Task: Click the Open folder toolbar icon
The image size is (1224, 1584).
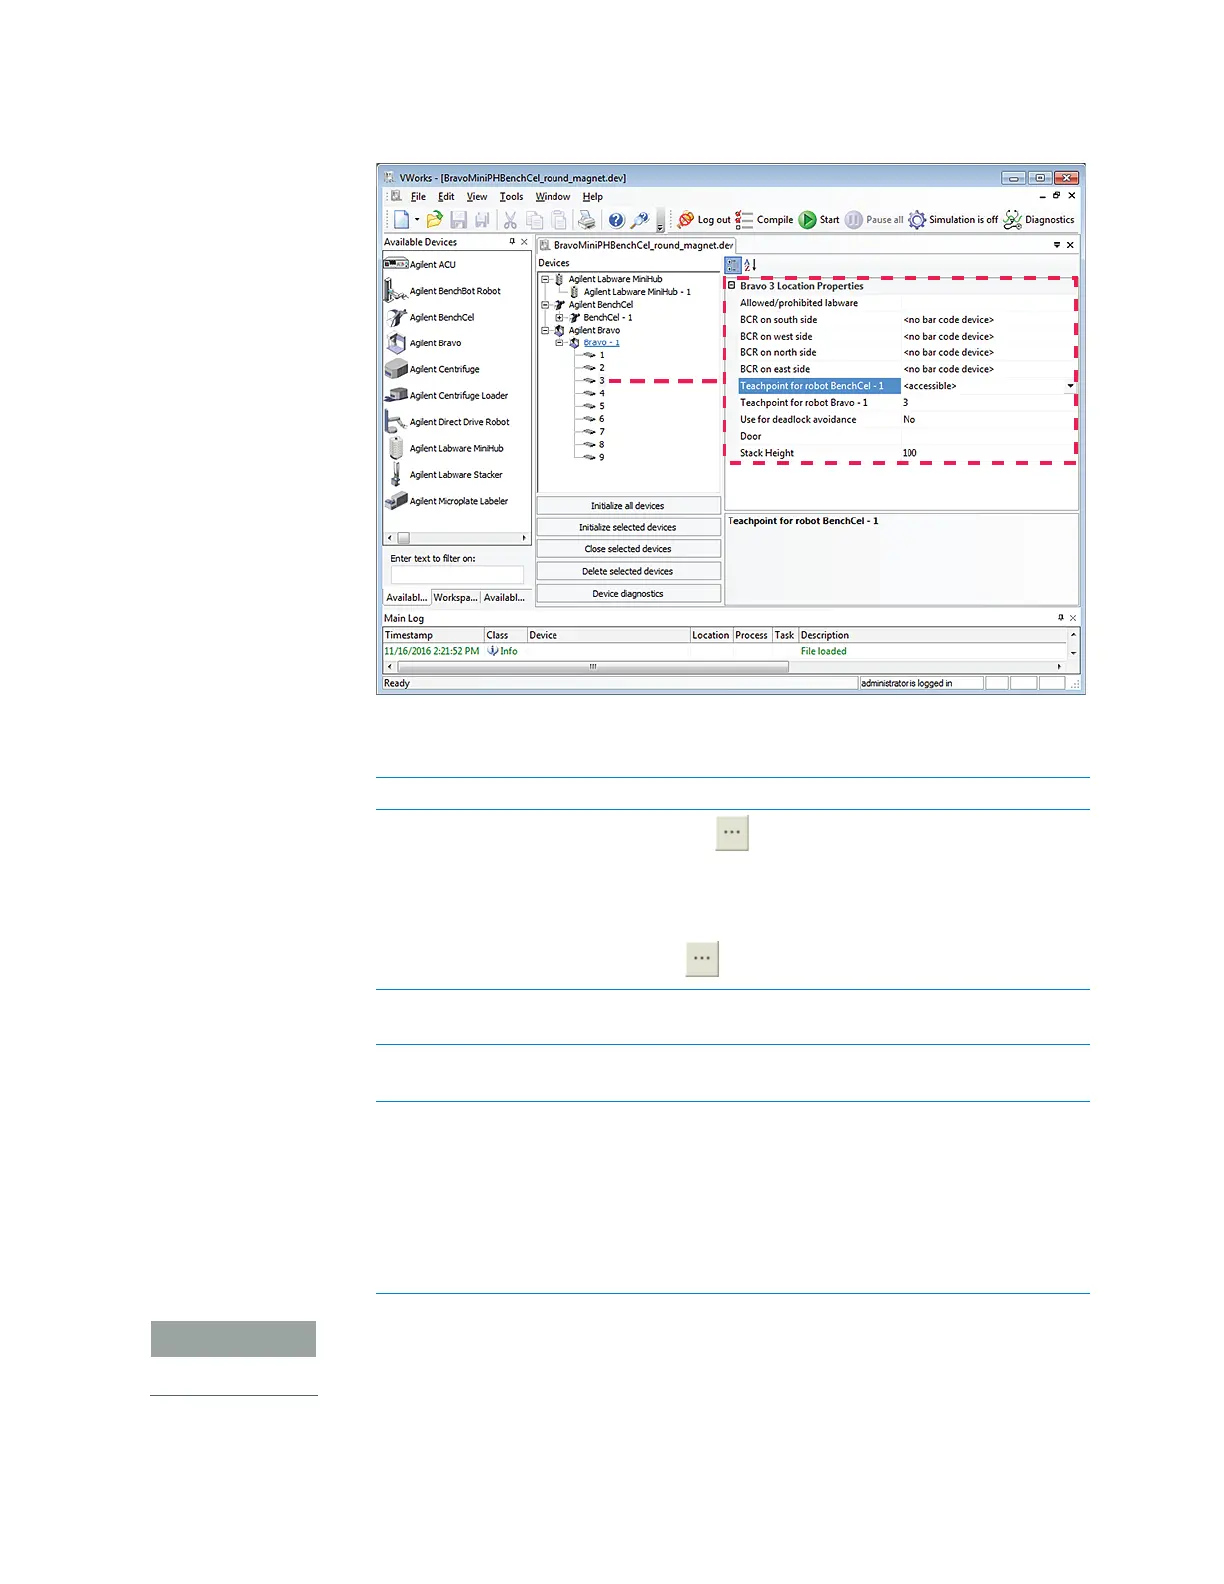Action: click(x=434, y=220)
